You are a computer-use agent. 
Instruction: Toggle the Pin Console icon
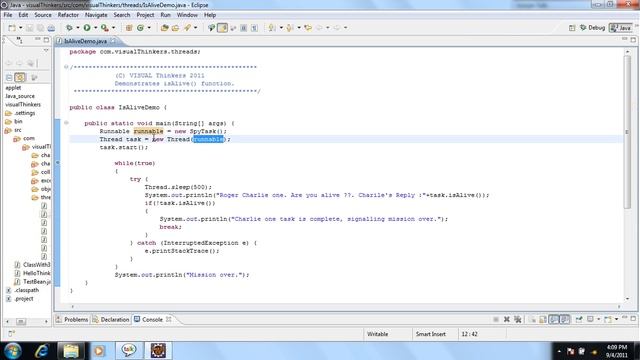pos(579,319)
